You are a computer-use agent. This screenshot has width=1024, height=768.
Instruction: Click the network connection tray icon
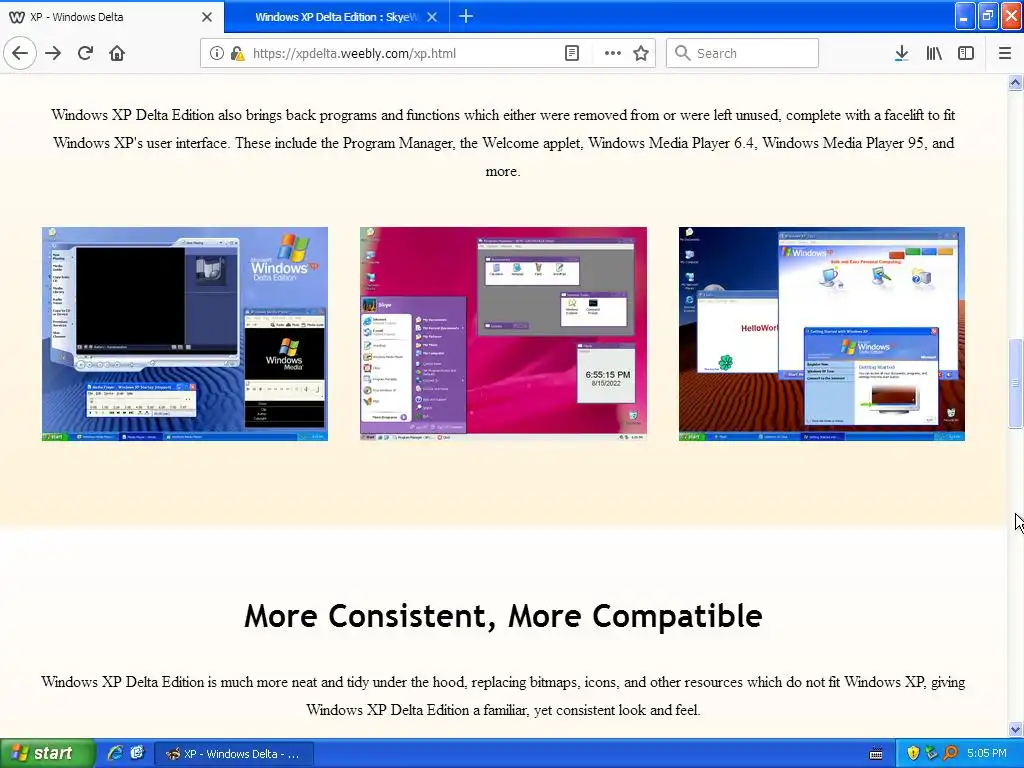click(x=931, y=754)
